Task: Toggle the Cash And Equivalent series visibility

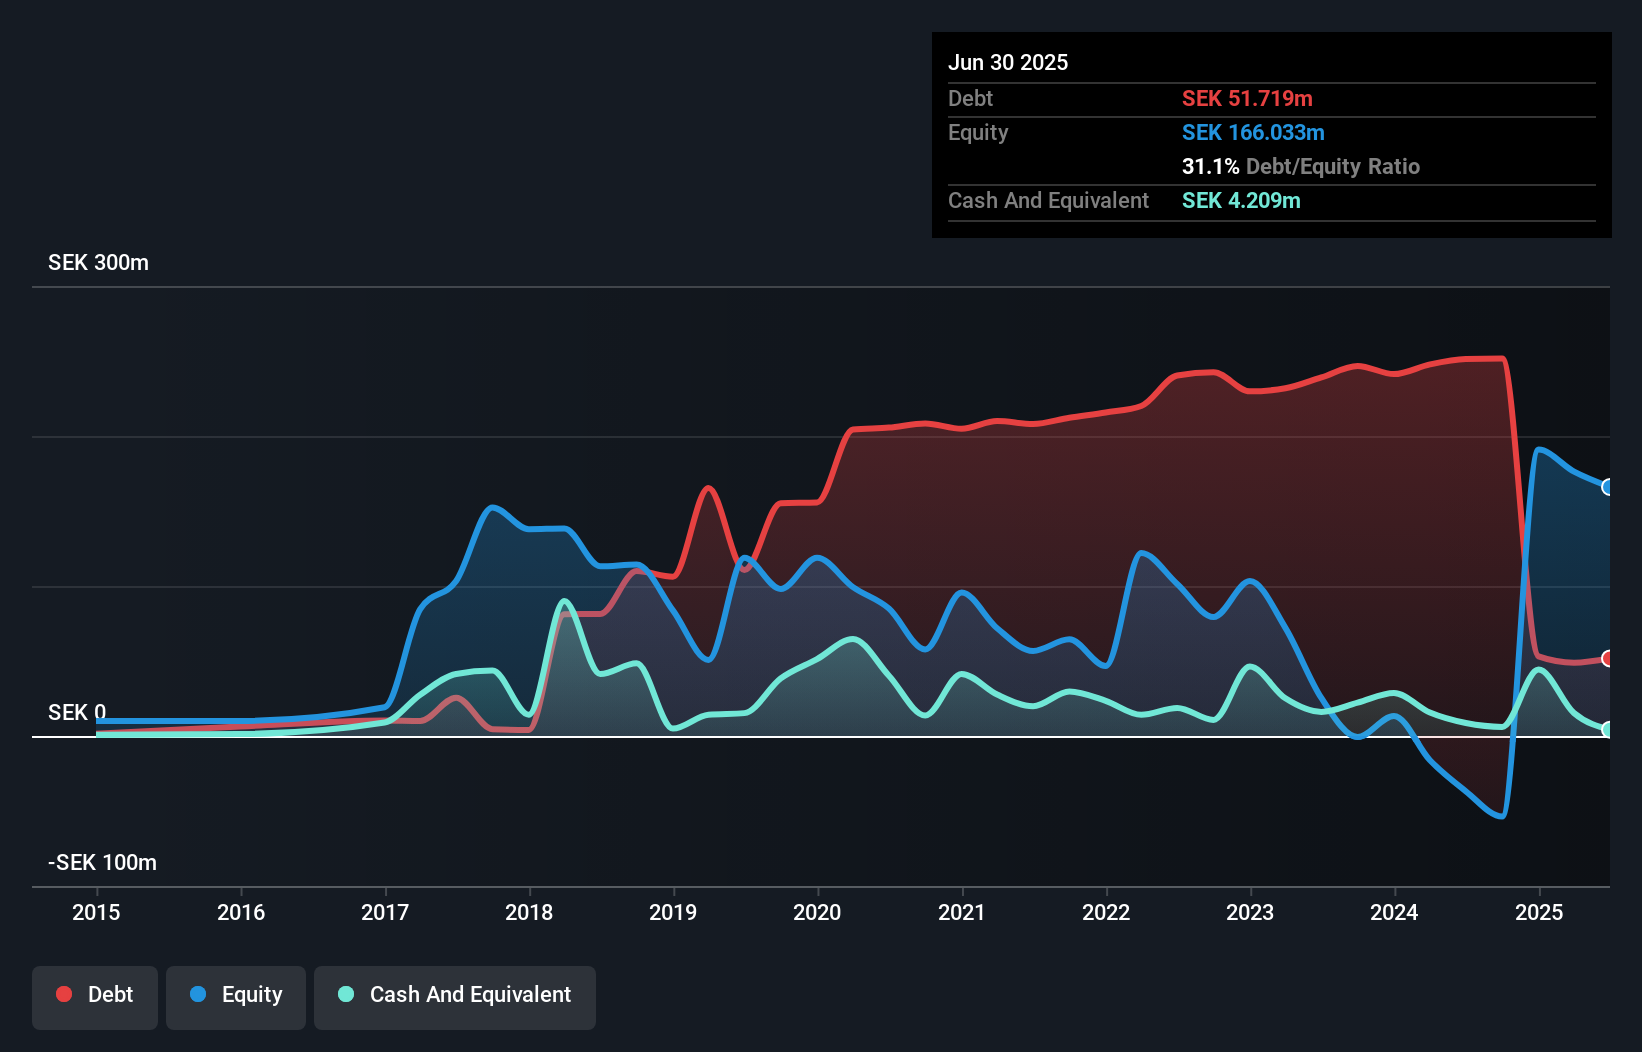Action: tap(454, 996)
